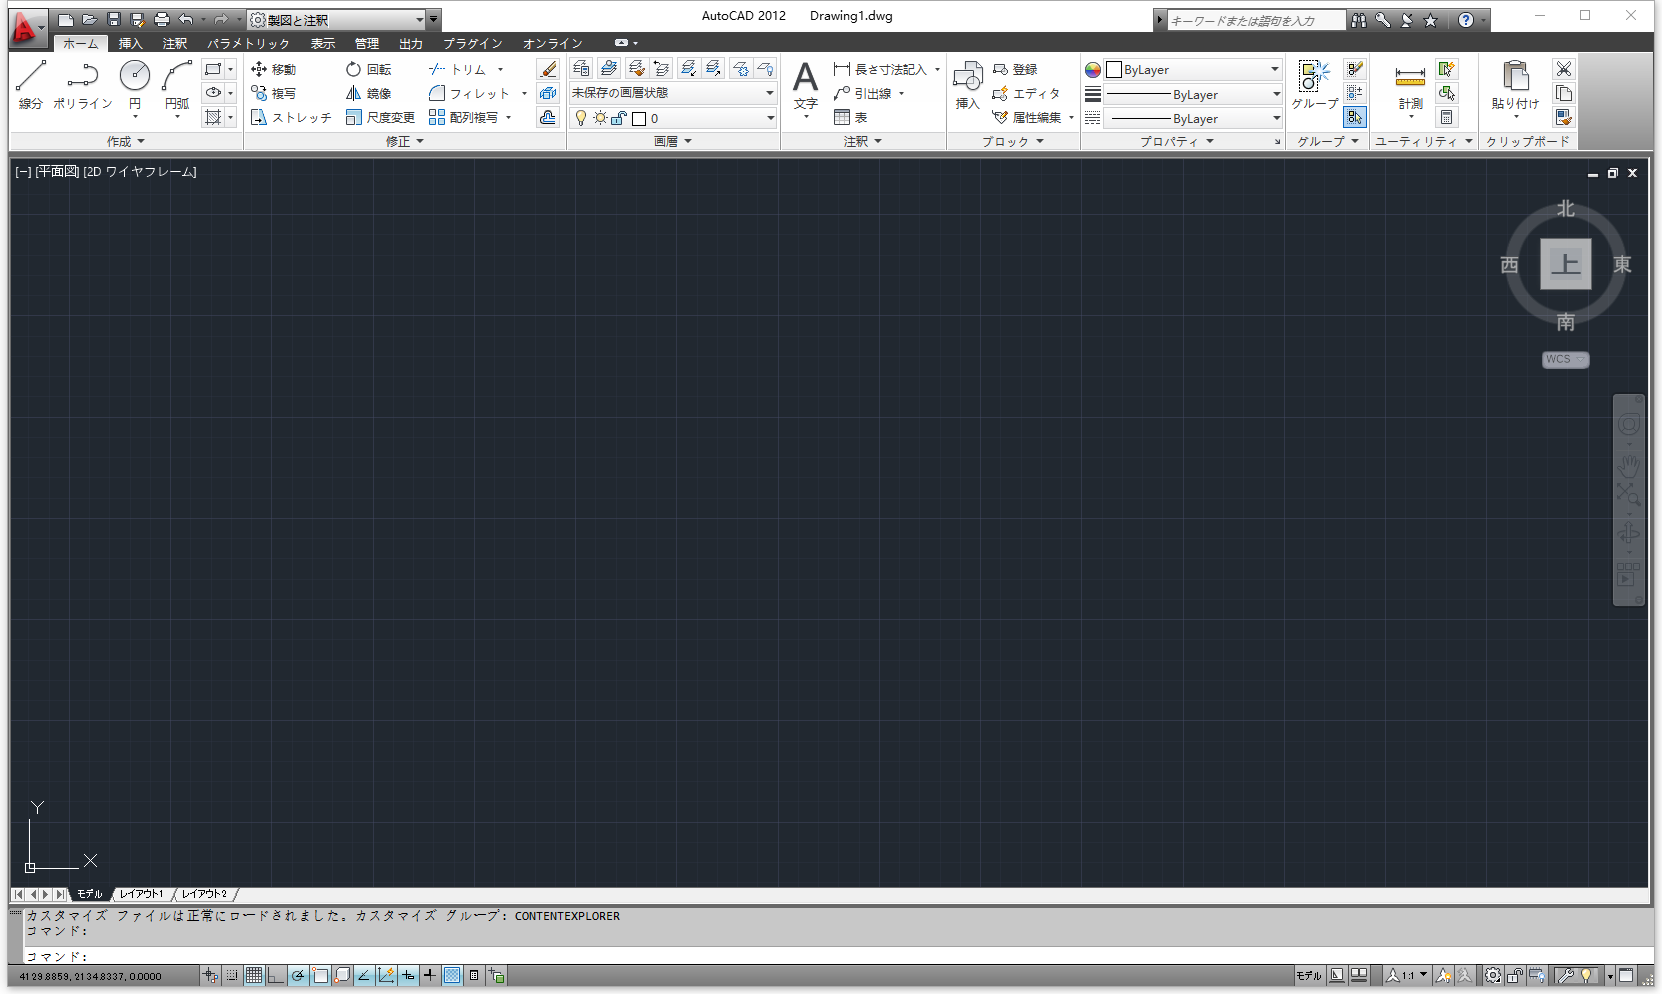Click the keyword search input field

coord(1256,20)
